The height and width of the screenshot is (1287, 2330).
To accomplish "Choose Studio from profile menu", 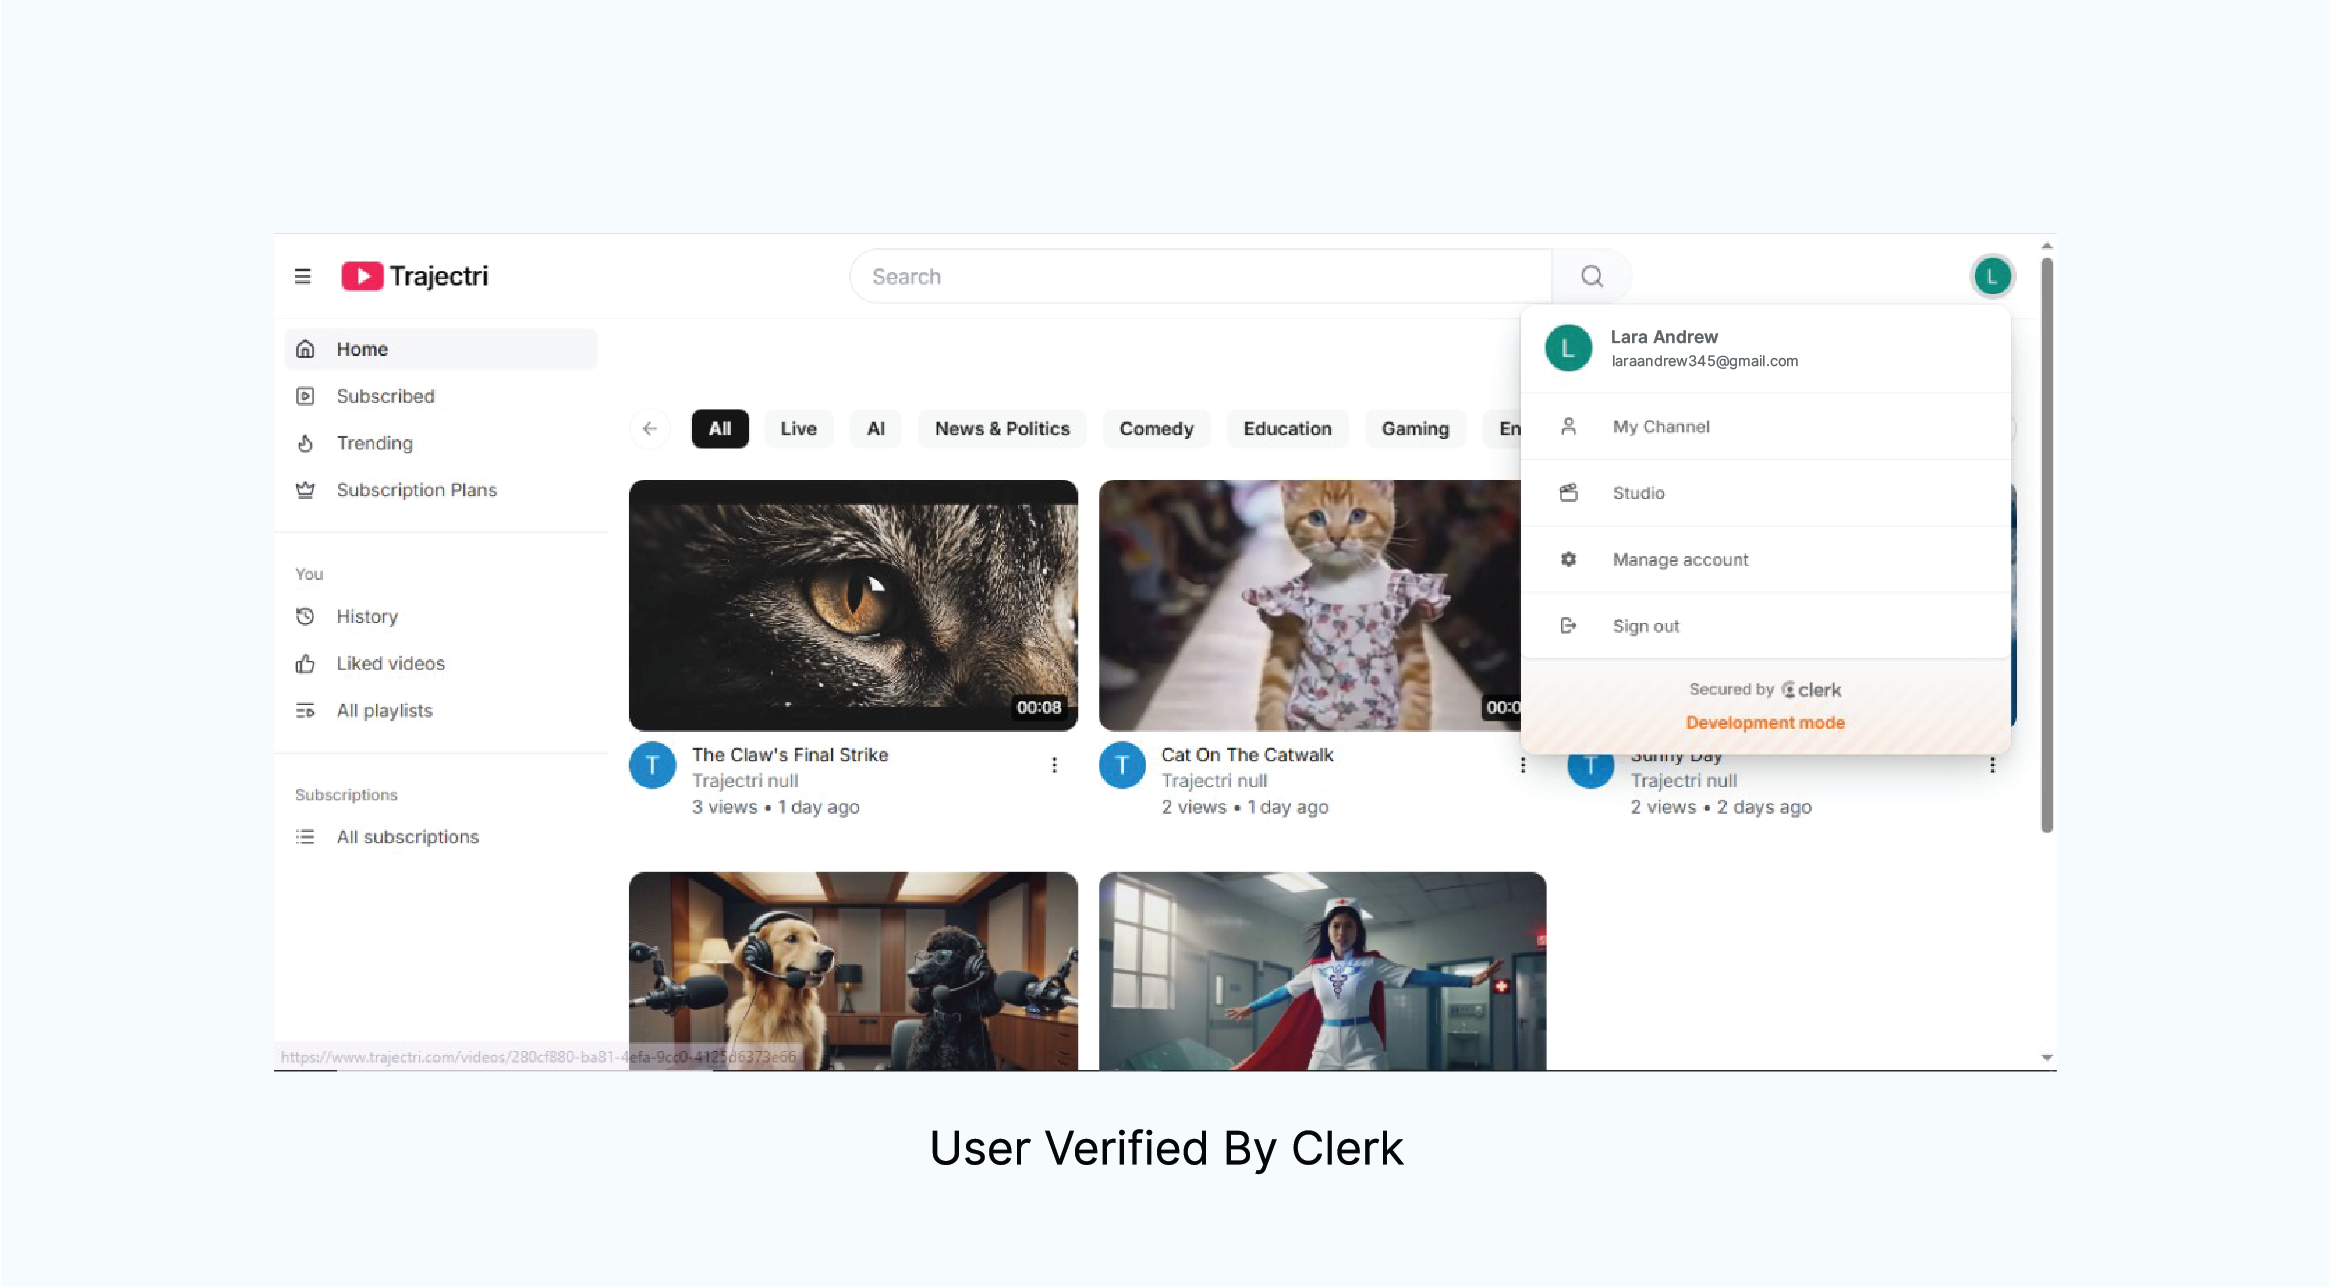I will point(1638,493).
